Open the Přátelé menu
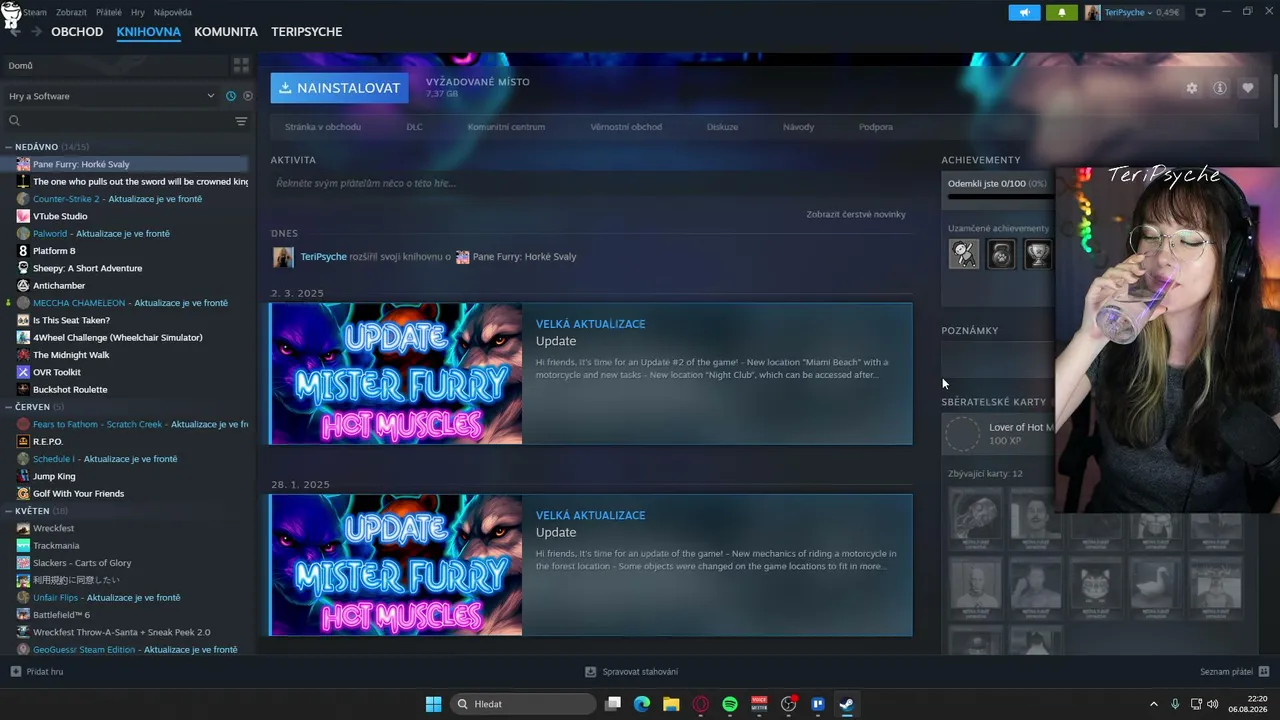Viewport: 1280px width, 720px height. coord(109,12)
